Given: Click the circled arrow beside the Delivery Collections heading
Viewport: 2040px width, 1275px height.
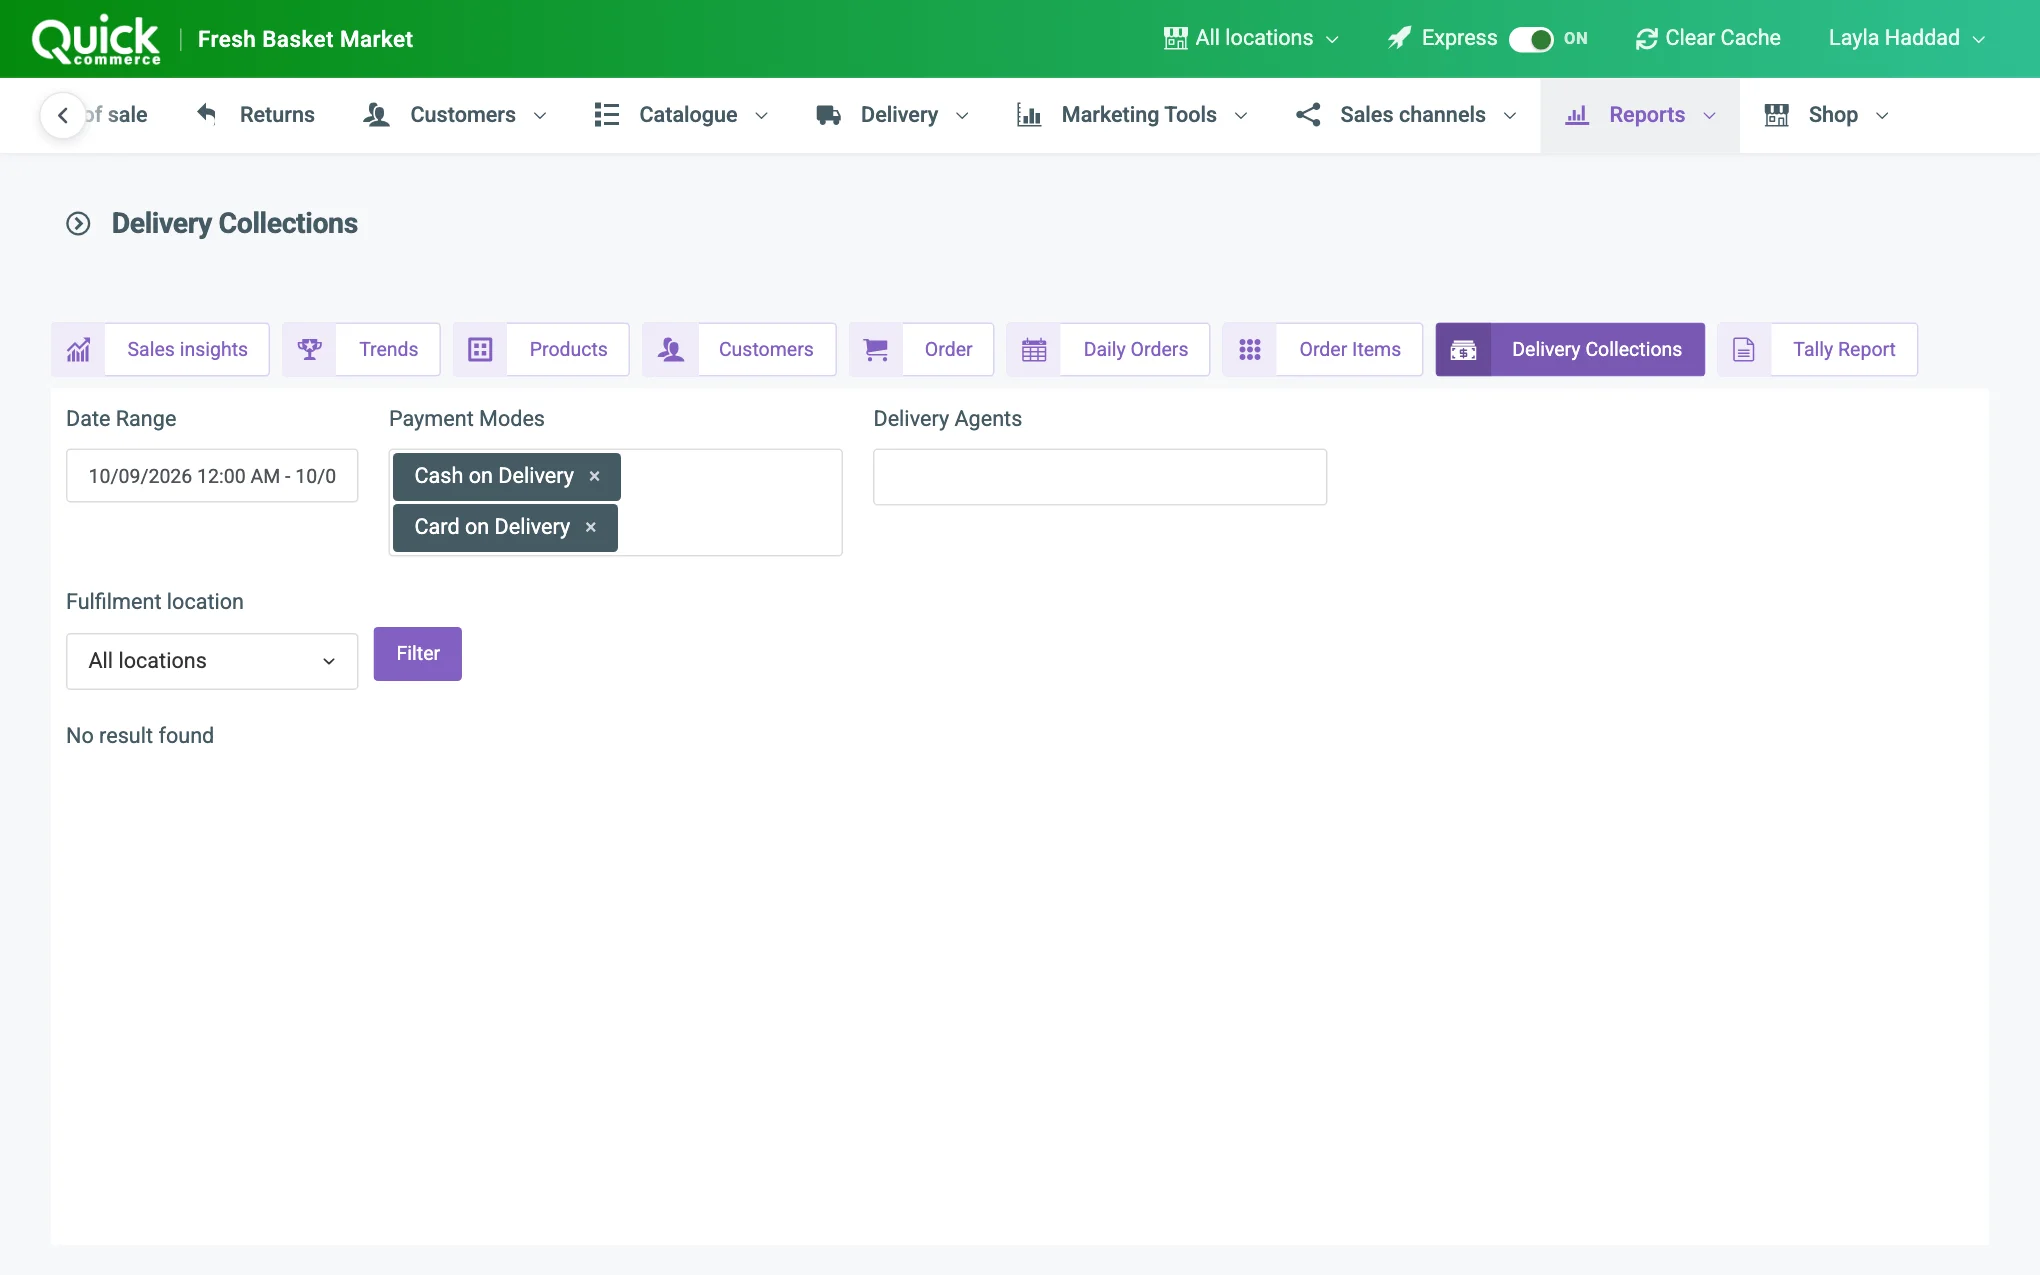Looking at the screenshot, I should pos(78,223).
